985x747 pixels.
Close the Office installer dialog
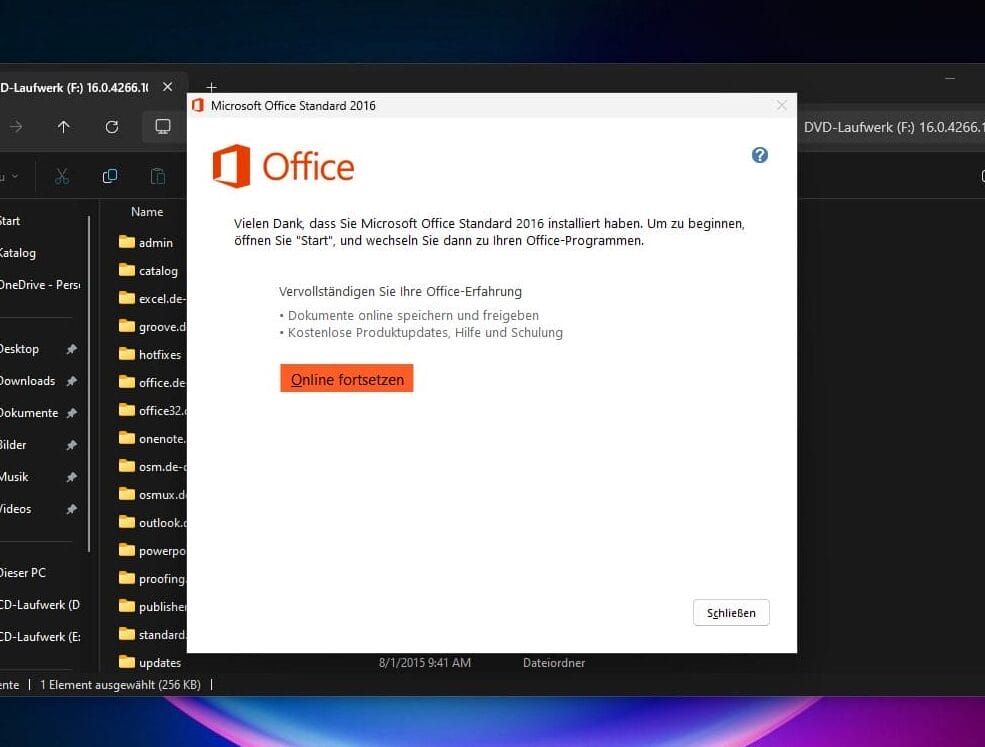(x=781, y=105)
